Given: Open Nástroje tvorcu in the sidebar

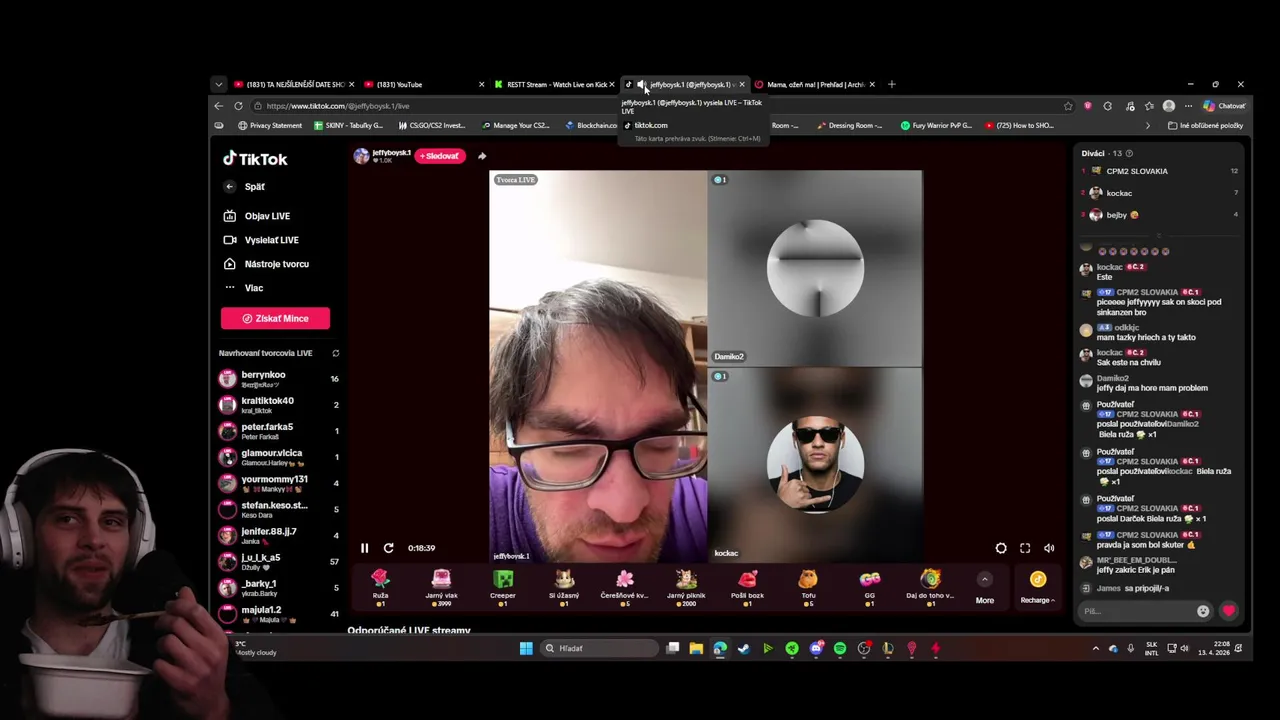Looking at the screenshot, I should pos(266,264).
